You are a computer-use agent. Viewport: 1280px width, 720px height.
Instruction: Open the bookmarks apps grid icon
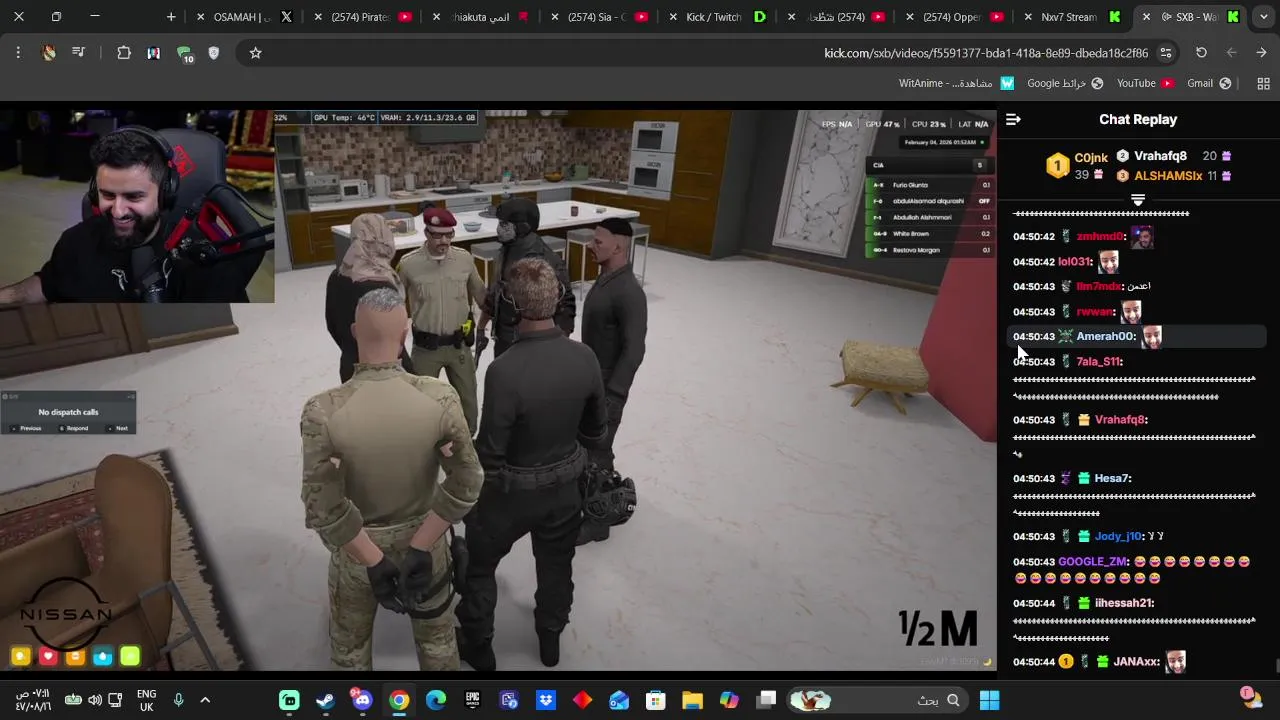tap(1263, 83)
